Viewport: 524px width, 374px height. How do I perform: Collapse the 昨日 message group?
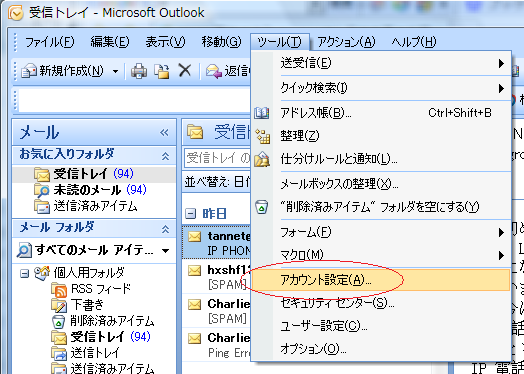(x=190, y=214)
